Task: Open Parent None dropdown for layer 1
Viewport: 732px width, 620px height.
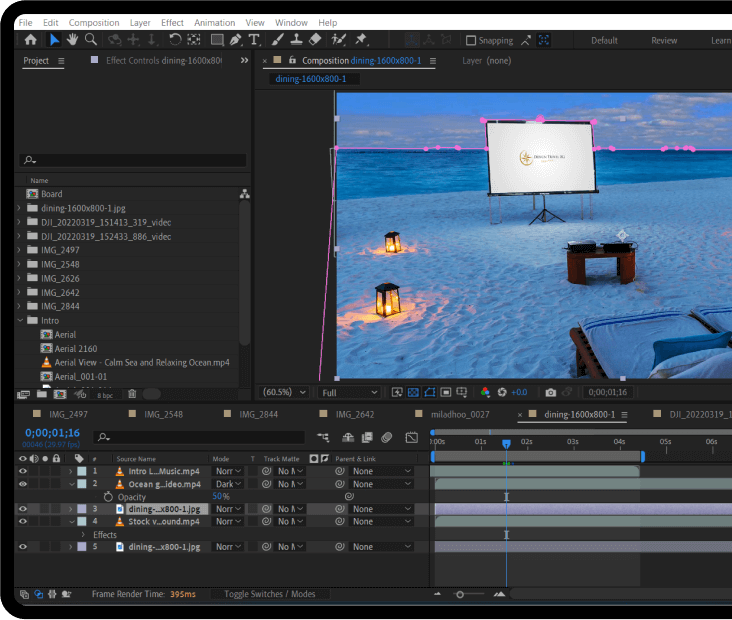Action: 382,471
